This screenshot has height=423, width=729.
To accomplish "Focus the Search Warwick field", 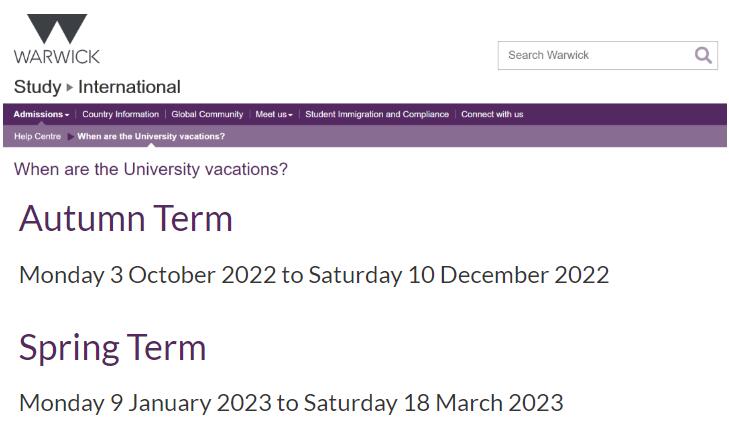I will tap(607, 55).
